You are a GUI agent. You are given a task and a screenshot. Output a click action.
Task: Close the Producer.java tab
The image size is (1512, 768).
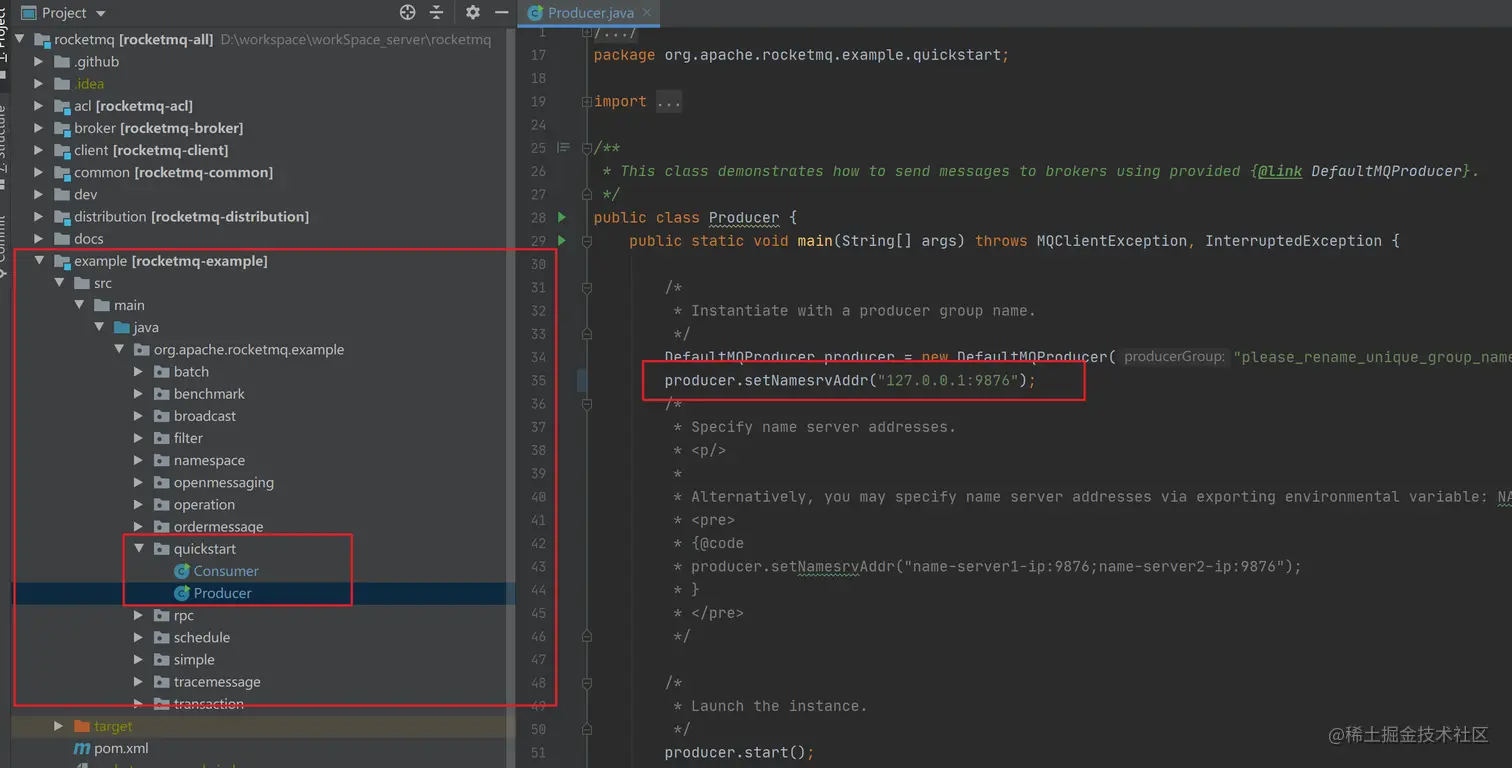click(648, 13)
